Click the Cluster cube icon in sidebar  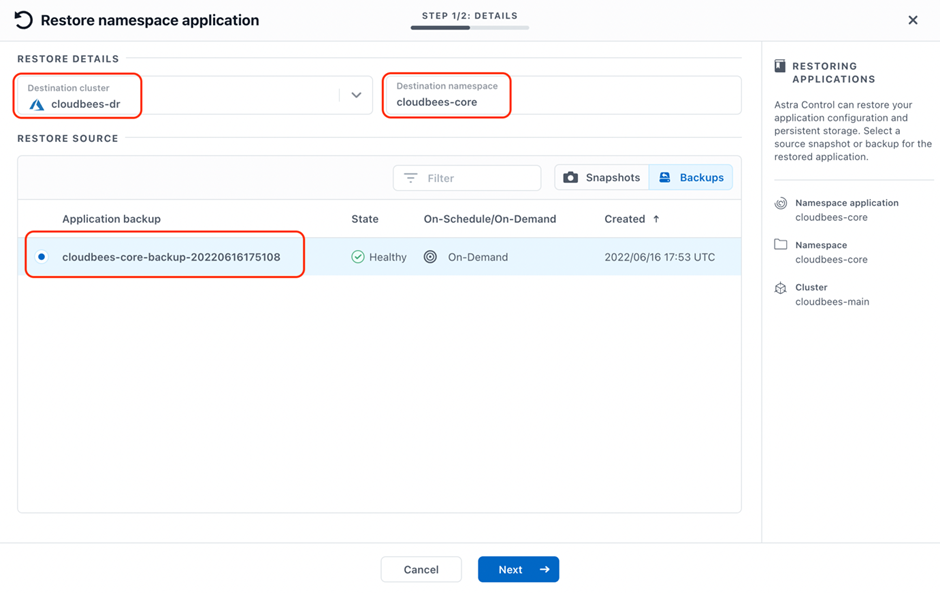[x=781, y=288]
